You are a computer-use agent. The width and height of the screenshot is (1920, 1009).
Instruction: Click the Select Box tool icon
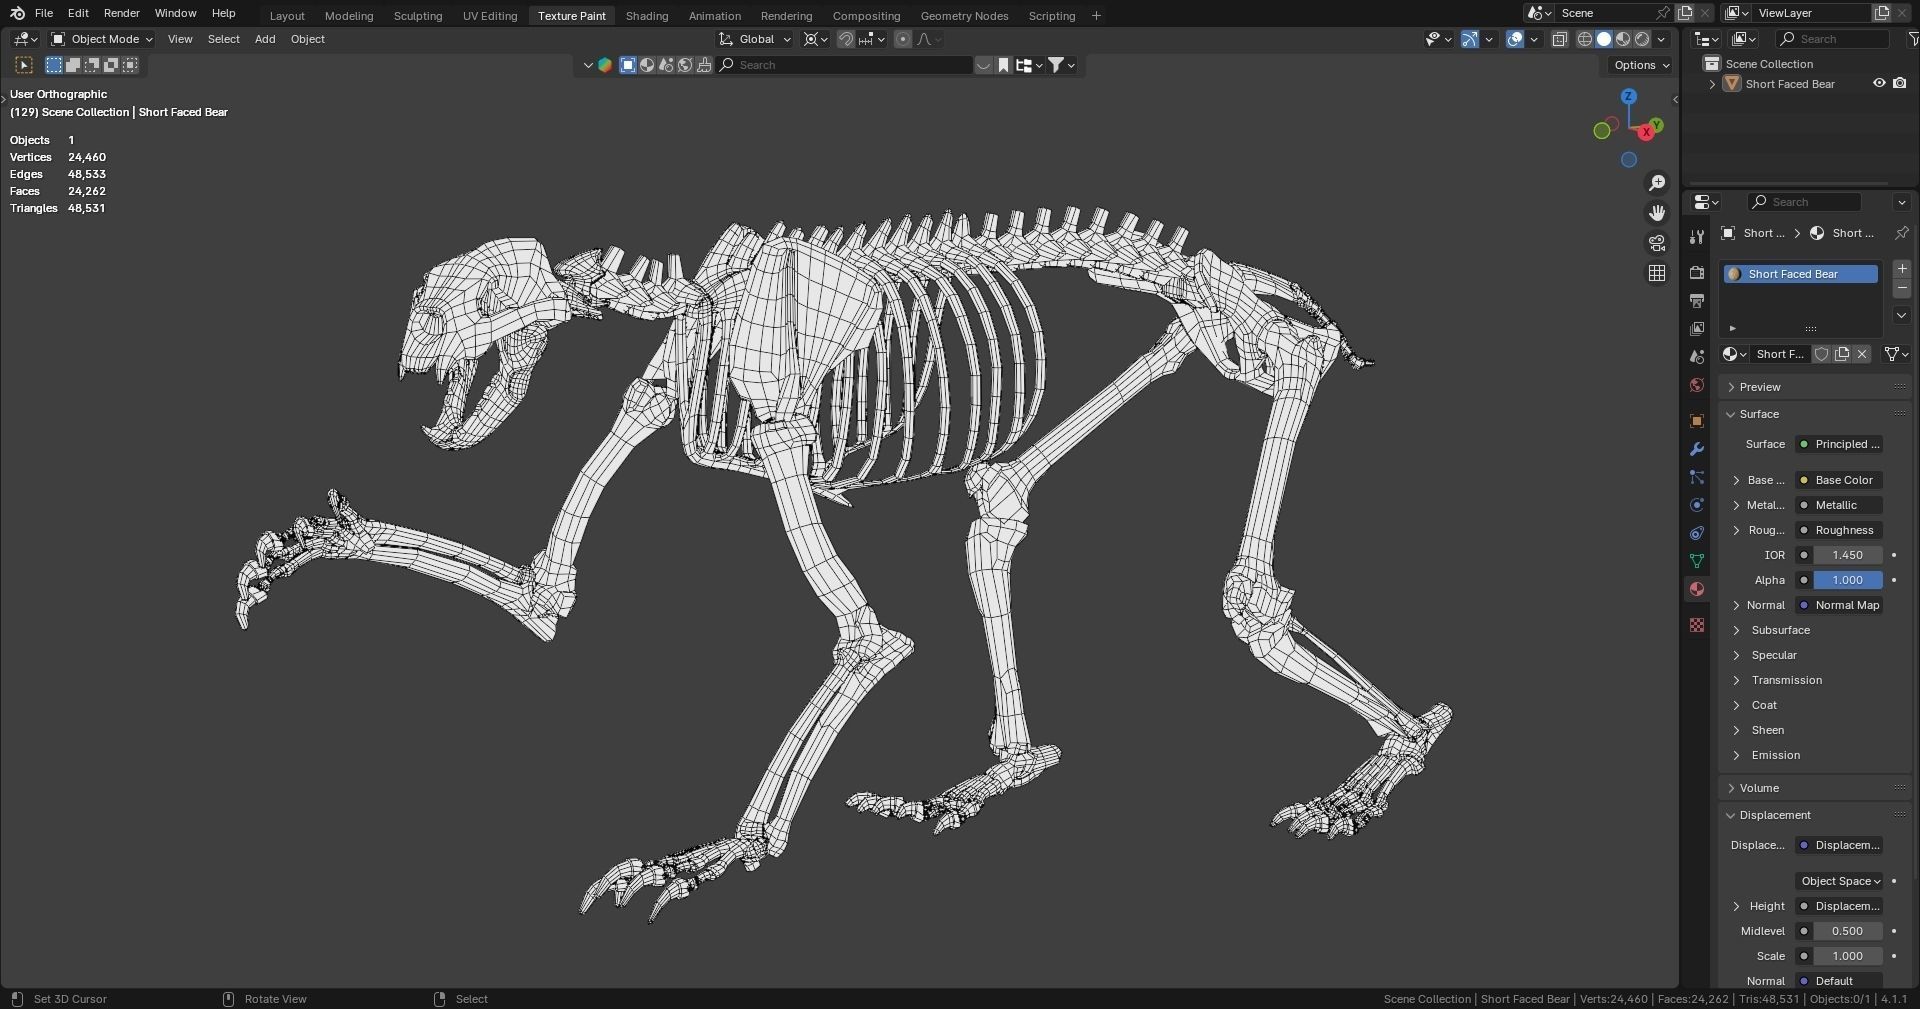tap(24, 65)
